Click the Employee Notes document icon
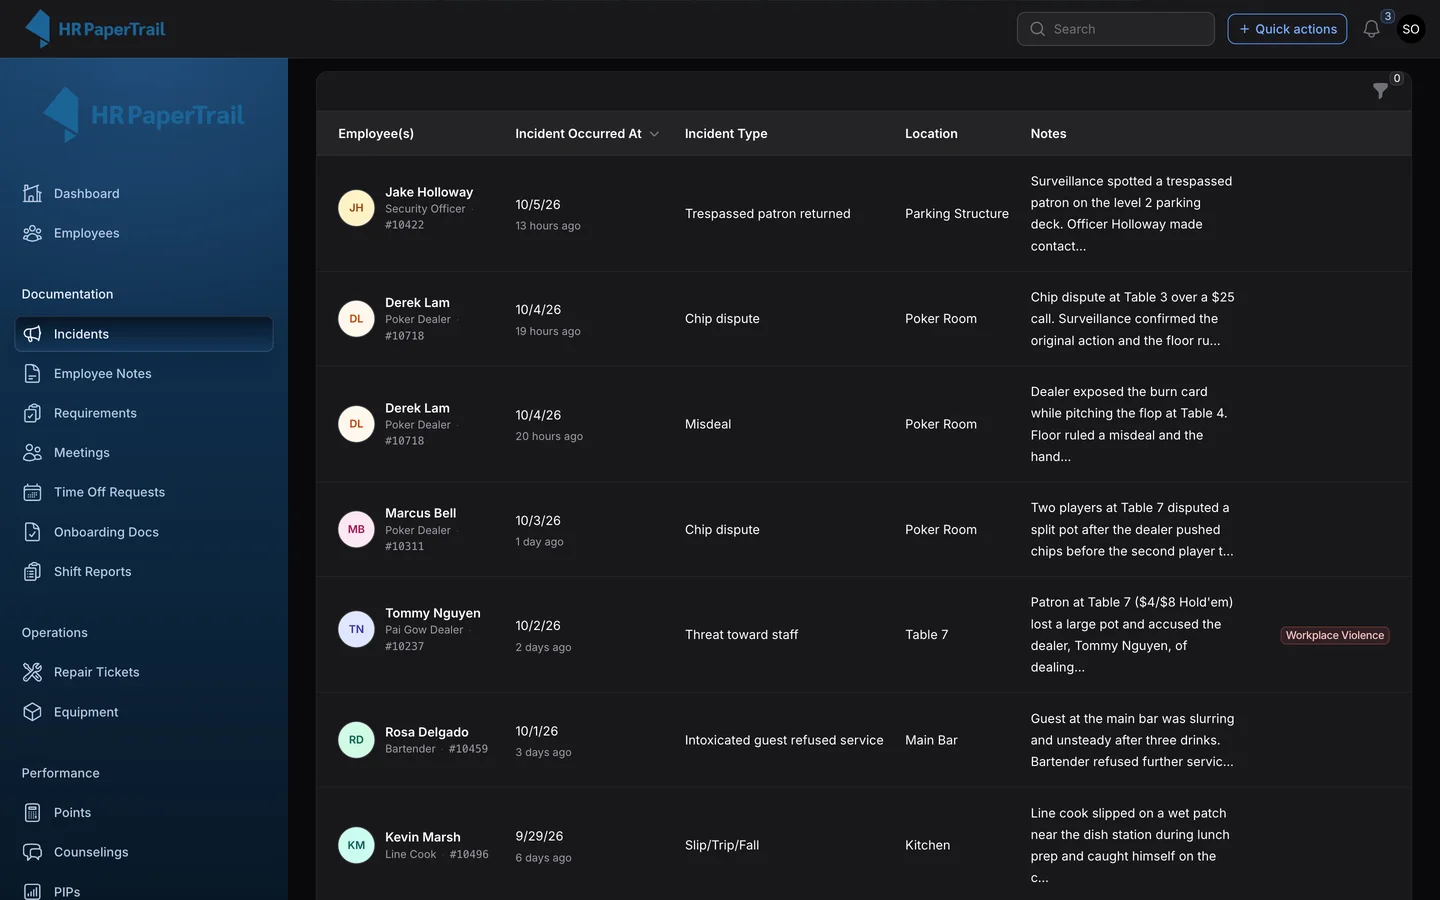 33,374
